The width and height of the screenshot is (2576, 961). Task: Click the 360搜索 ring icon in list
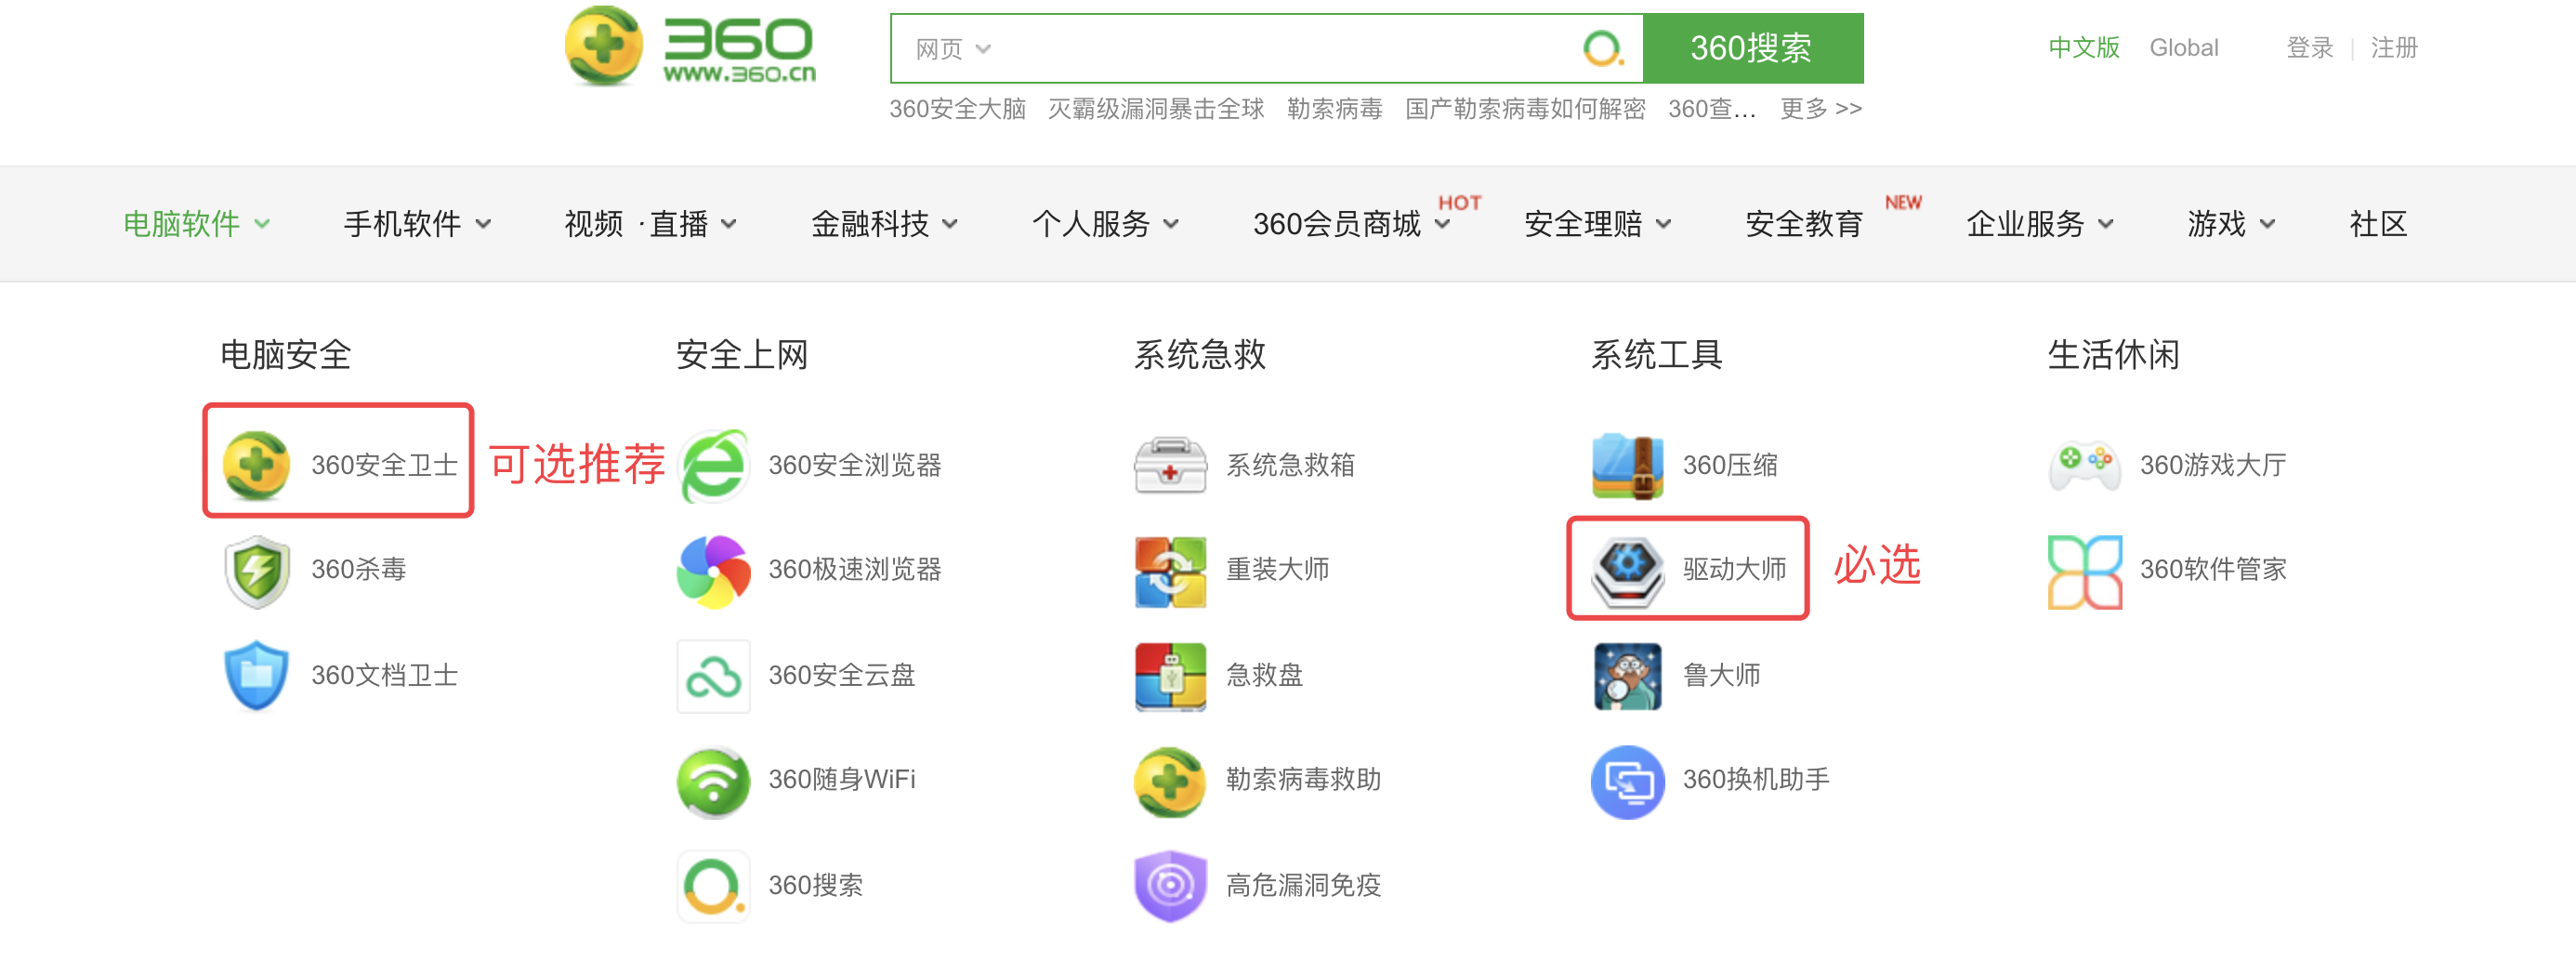(713, 886)
